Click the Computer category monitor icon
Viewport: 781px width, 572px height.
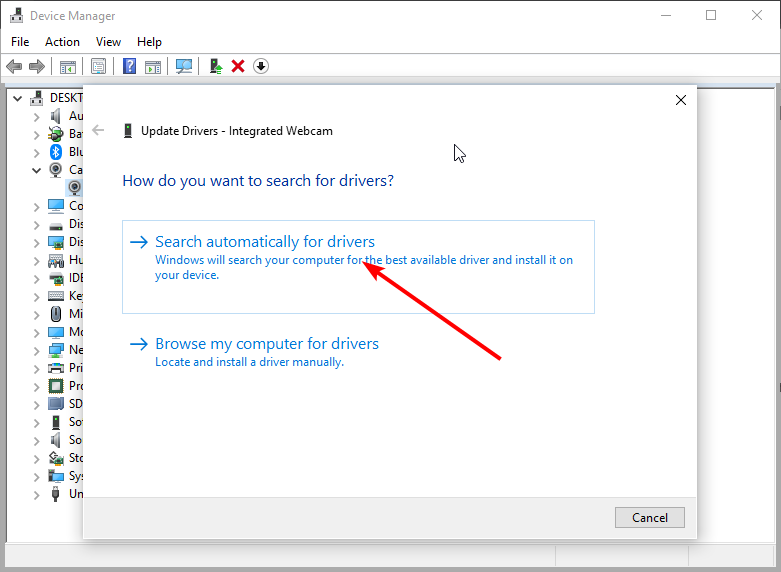pyautogui.click(x=56, y=206)
